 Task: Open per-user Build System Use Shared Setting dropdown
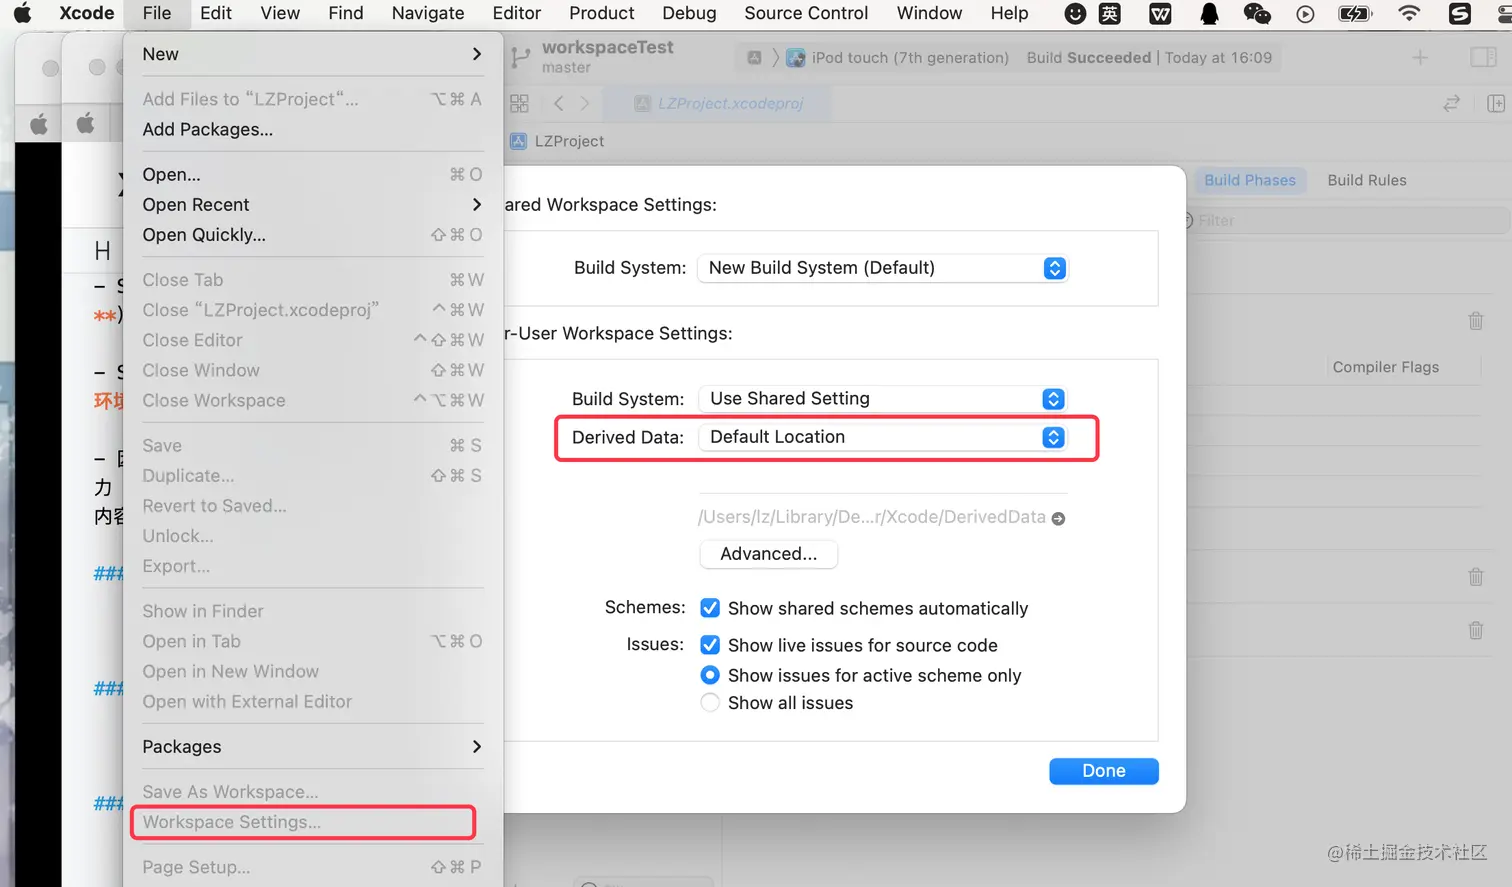pyautogui.click(x=882, y=399)
